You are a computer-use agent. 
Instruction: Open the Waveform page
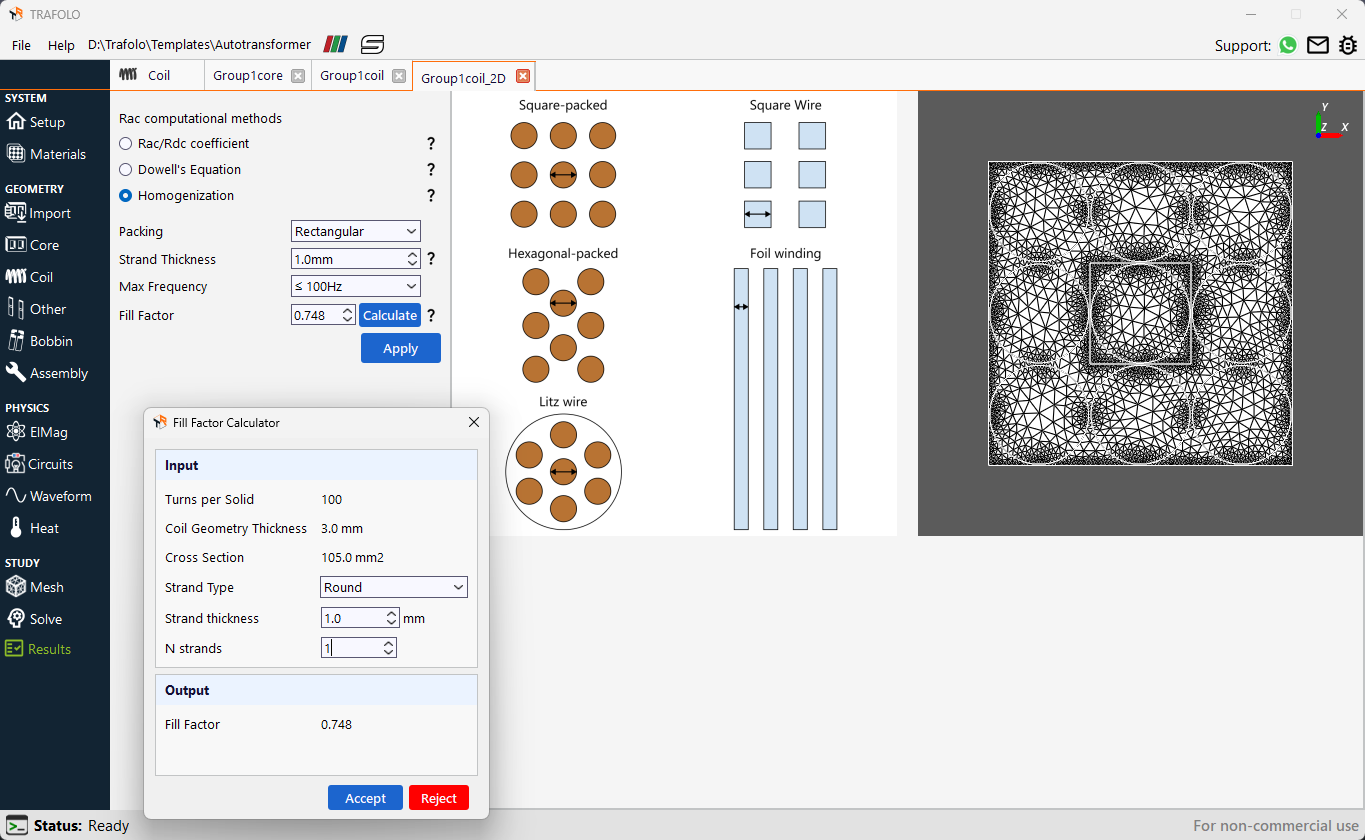tap(49, 496)
